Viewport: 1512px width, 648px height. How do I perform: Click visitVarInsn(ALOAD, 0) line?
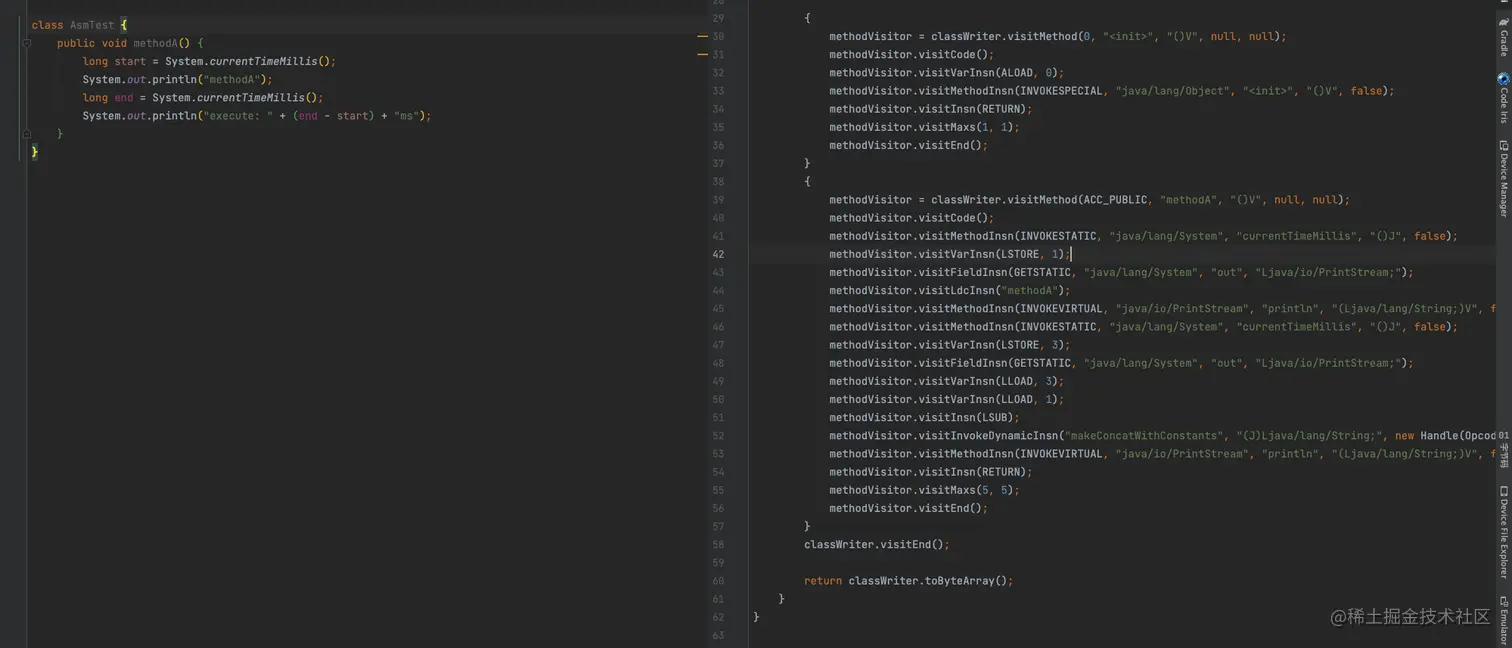(x=946, y=73)
